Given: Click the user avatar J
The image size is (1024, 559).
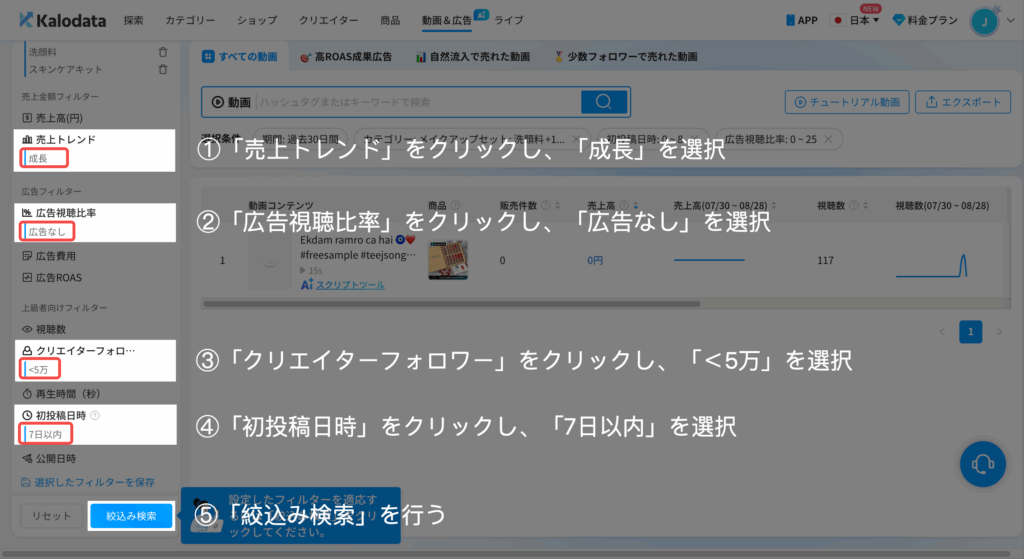Looking at the screenshot, I should point(984,22).
